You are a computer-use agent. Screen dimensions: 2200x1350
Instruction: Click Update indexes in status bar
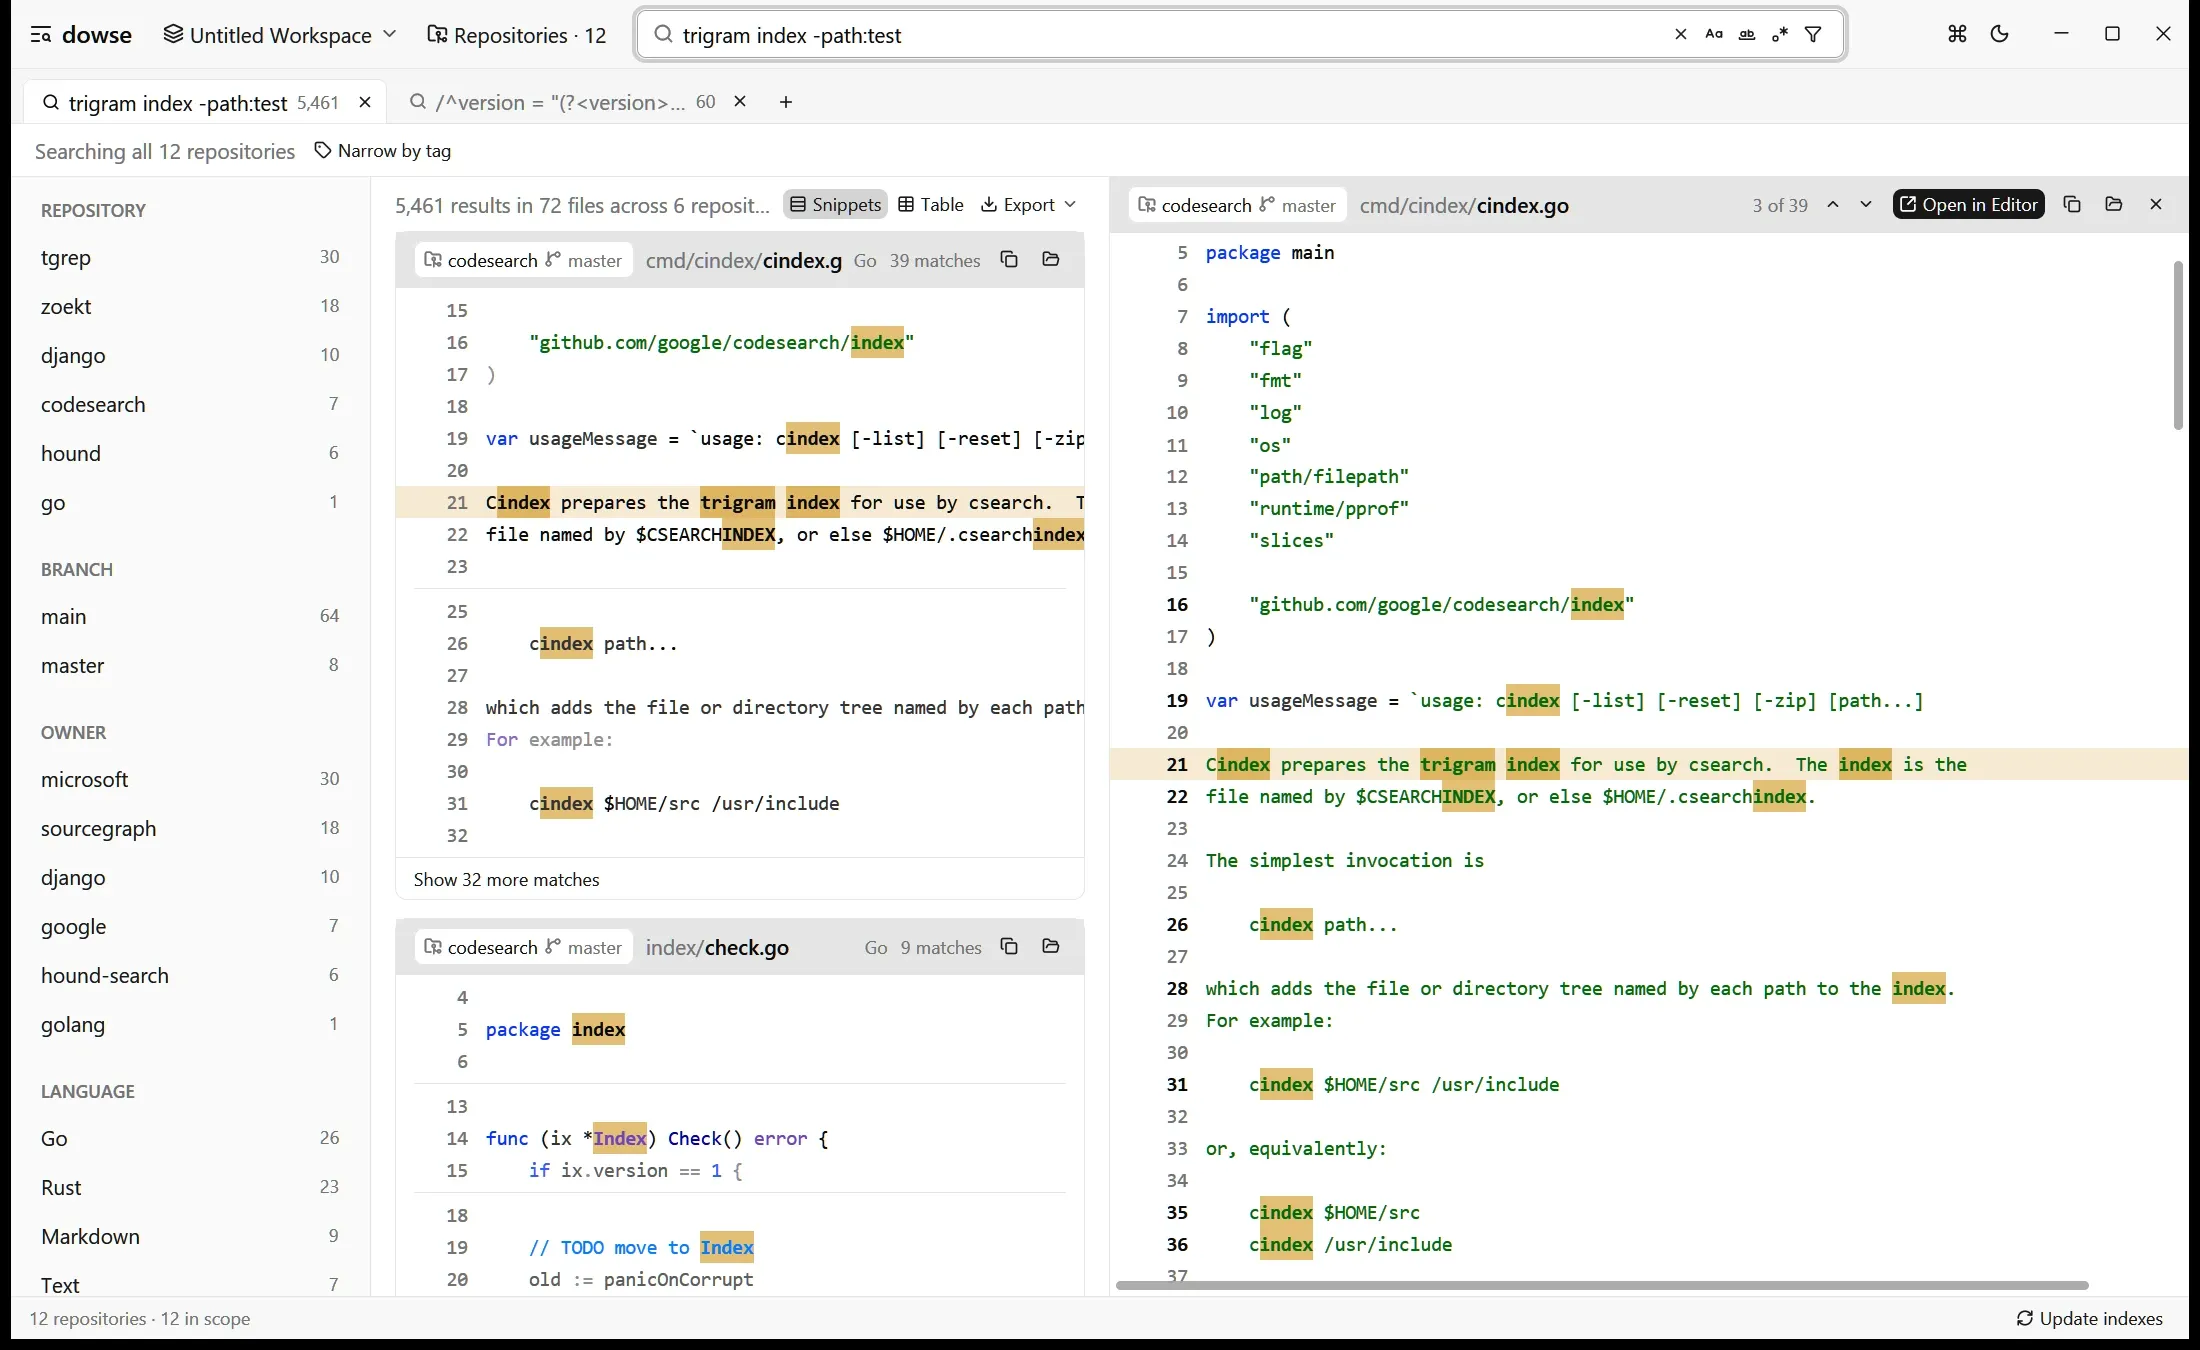coord(2090,1319)
